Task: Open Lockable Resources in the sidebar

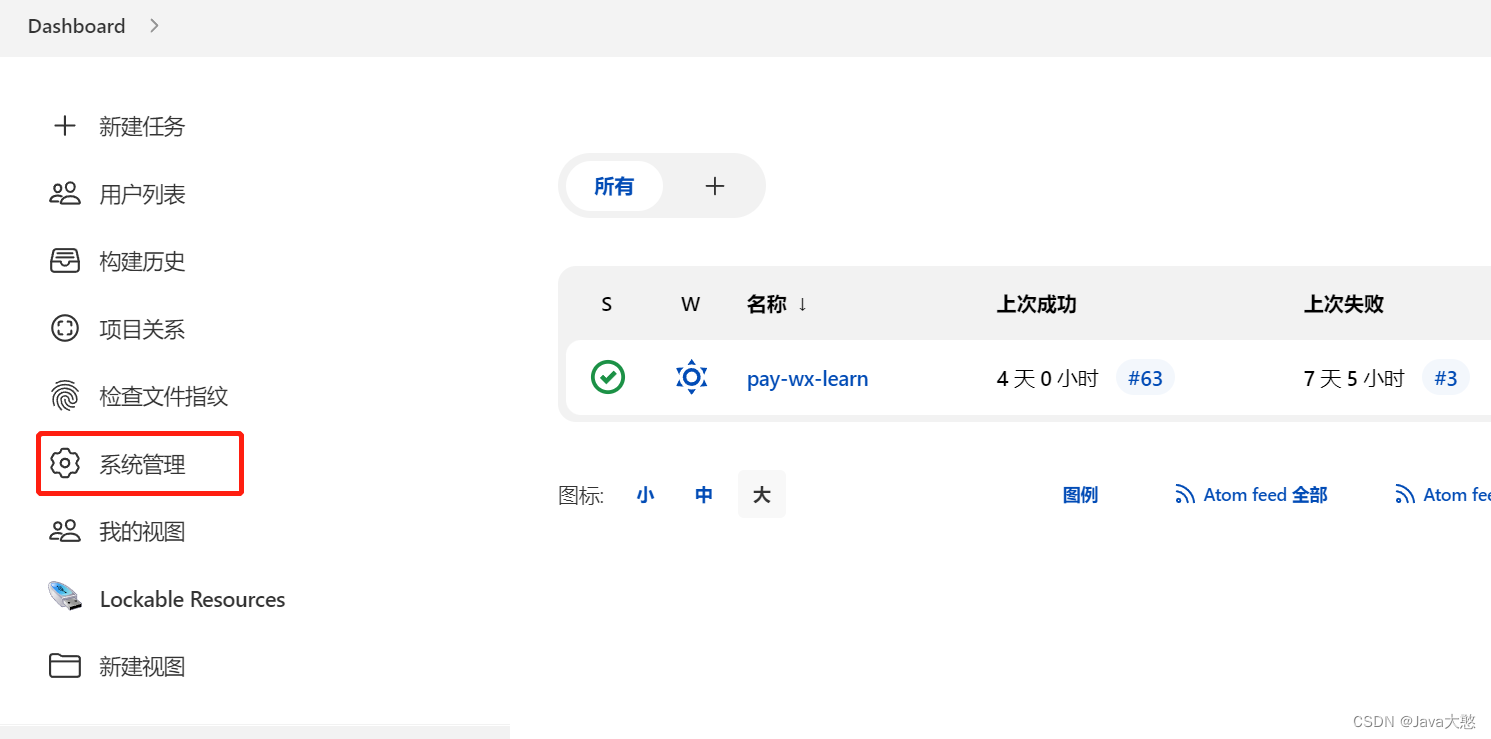Action: coord(193,599)
